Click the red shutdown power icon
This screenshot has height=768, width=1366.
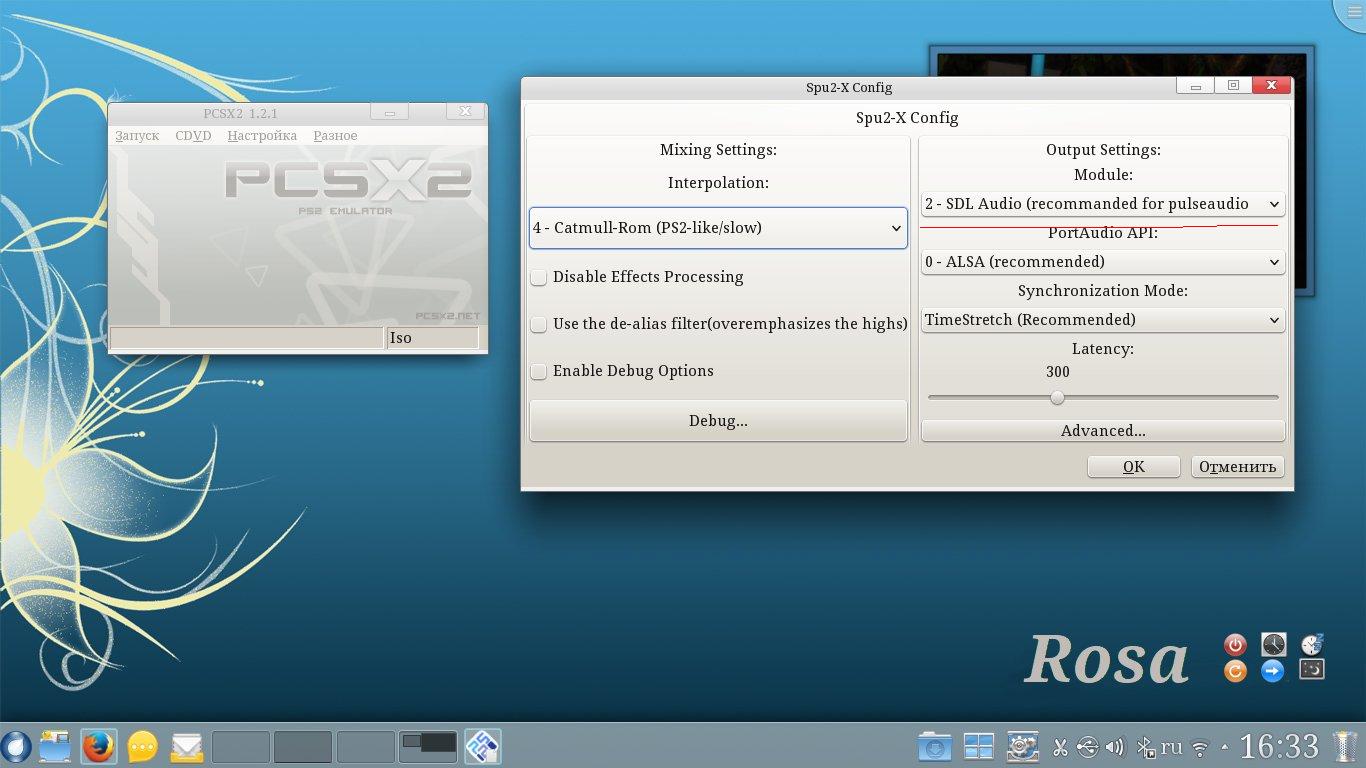click(1235, 645)
